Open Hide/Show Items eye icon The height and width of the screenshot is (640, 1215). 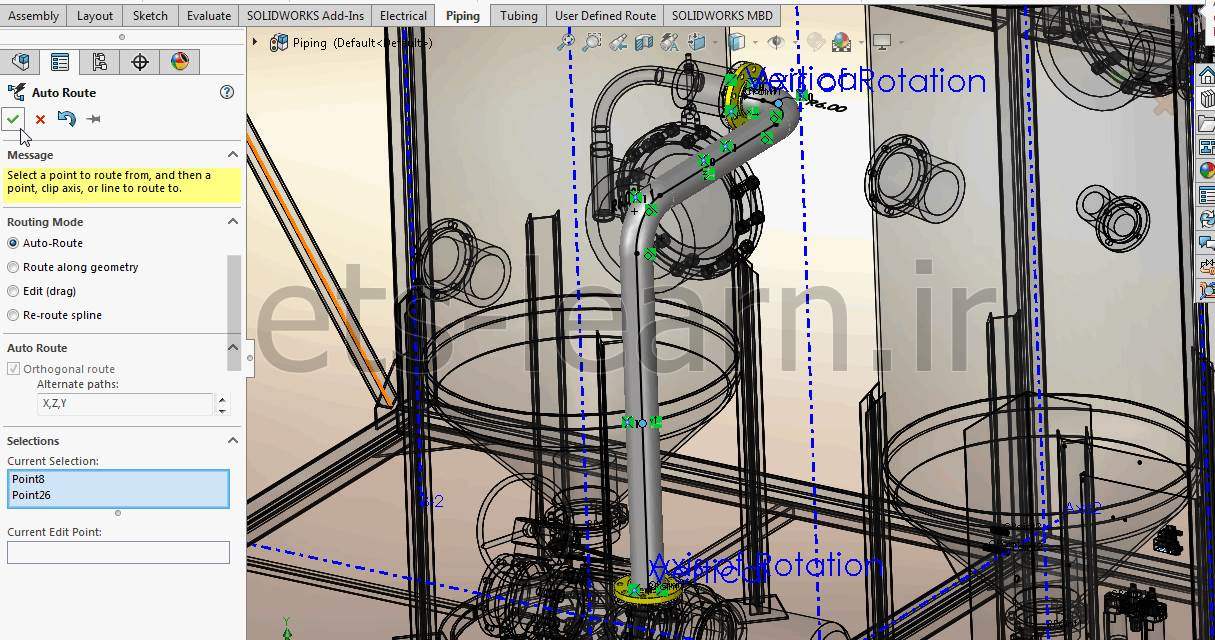pos(775,42)
